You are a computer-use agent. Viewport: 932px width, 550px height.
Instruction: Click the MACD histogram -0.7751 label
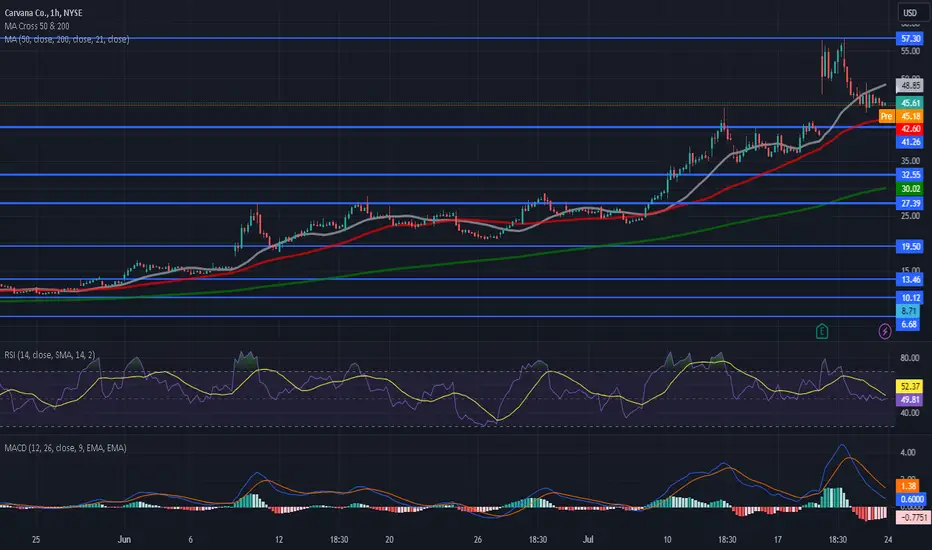point(912,517)
